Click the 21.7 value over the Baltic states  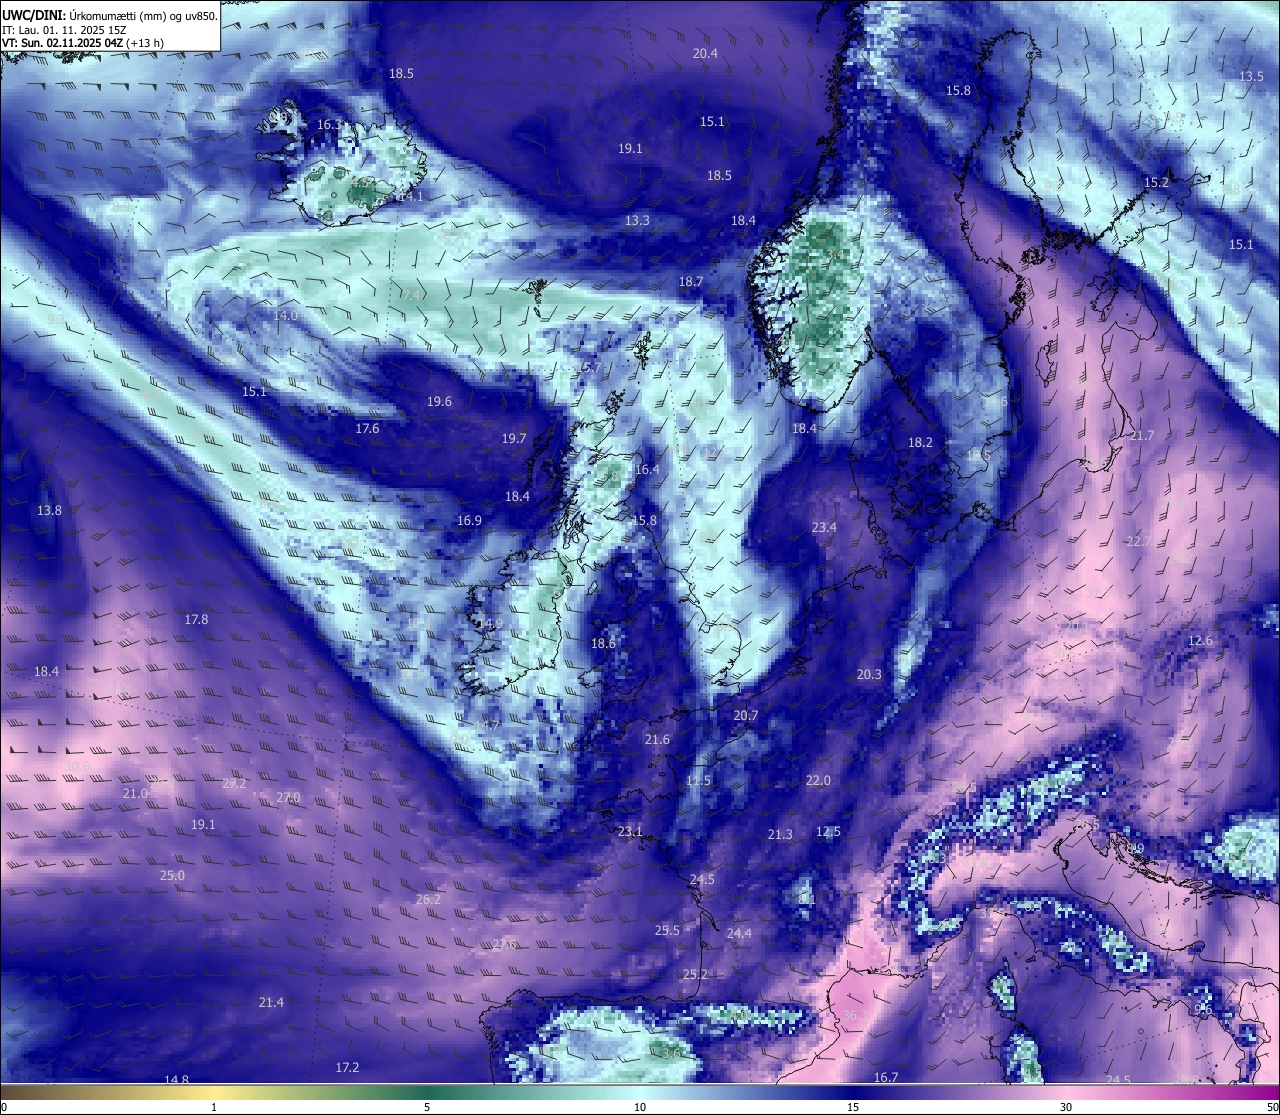click(x=1141, y=435)
